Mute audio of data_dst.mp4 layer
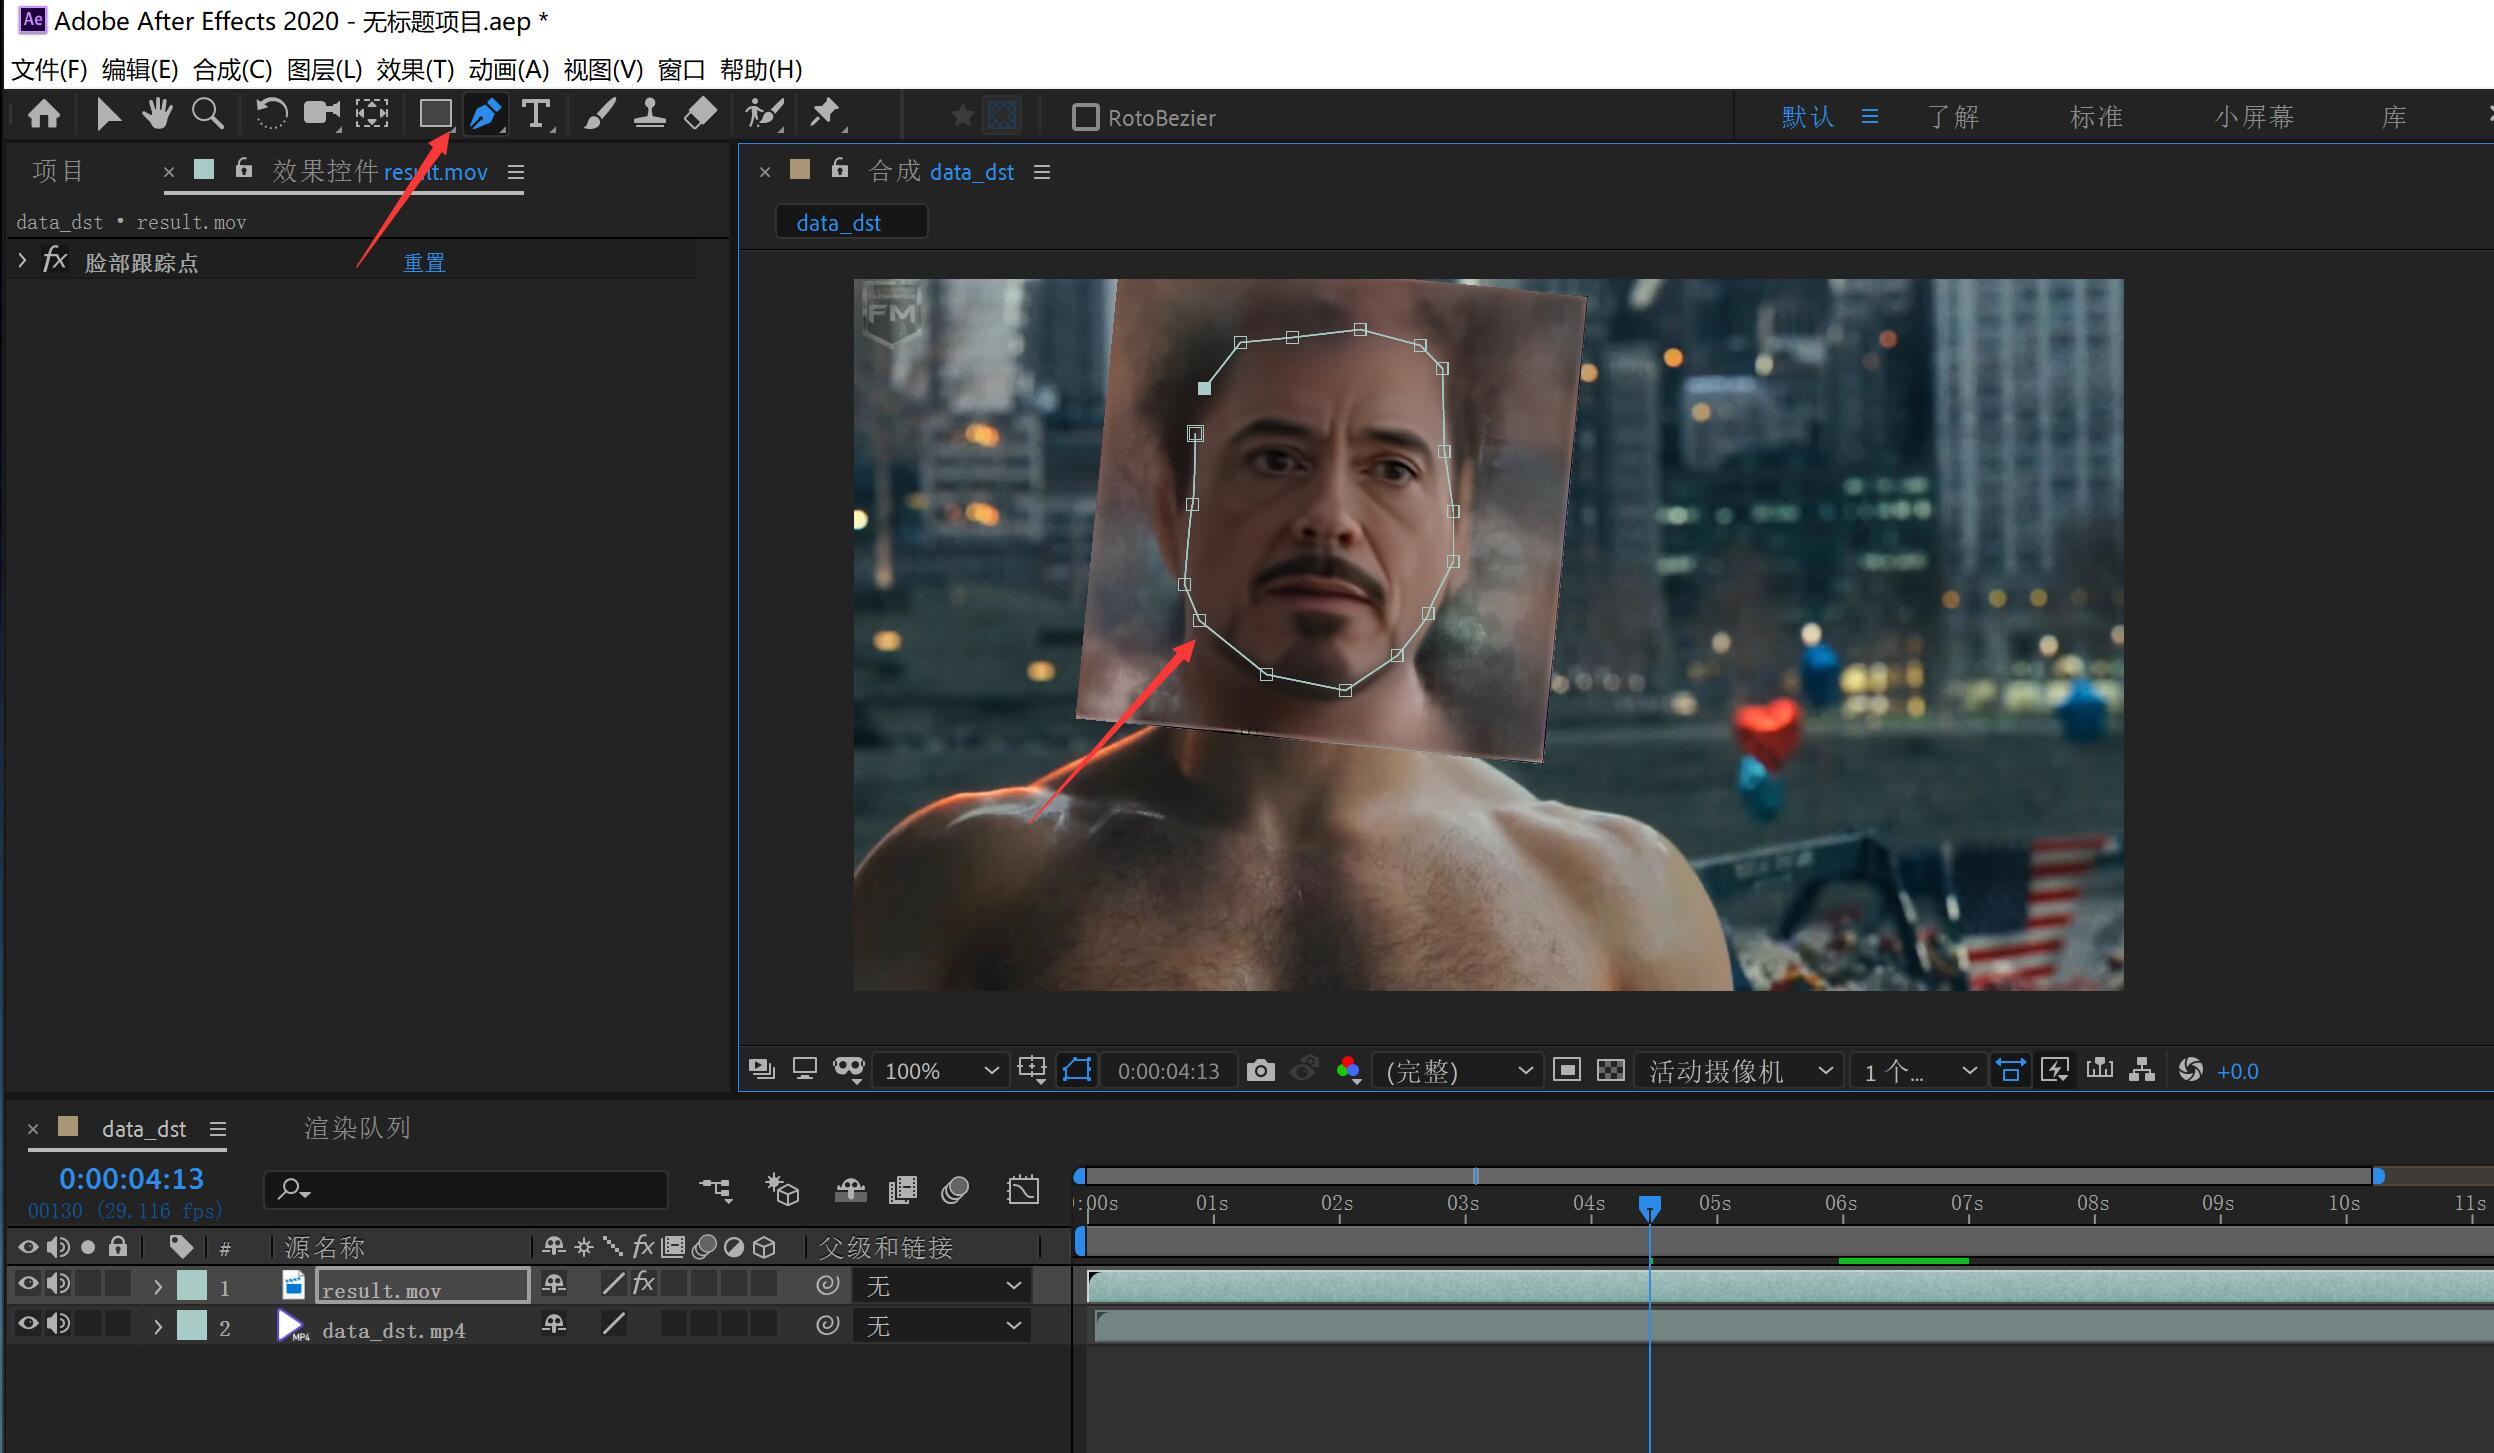The width and height of the screenshot is (2494, 1453). 58,1325
